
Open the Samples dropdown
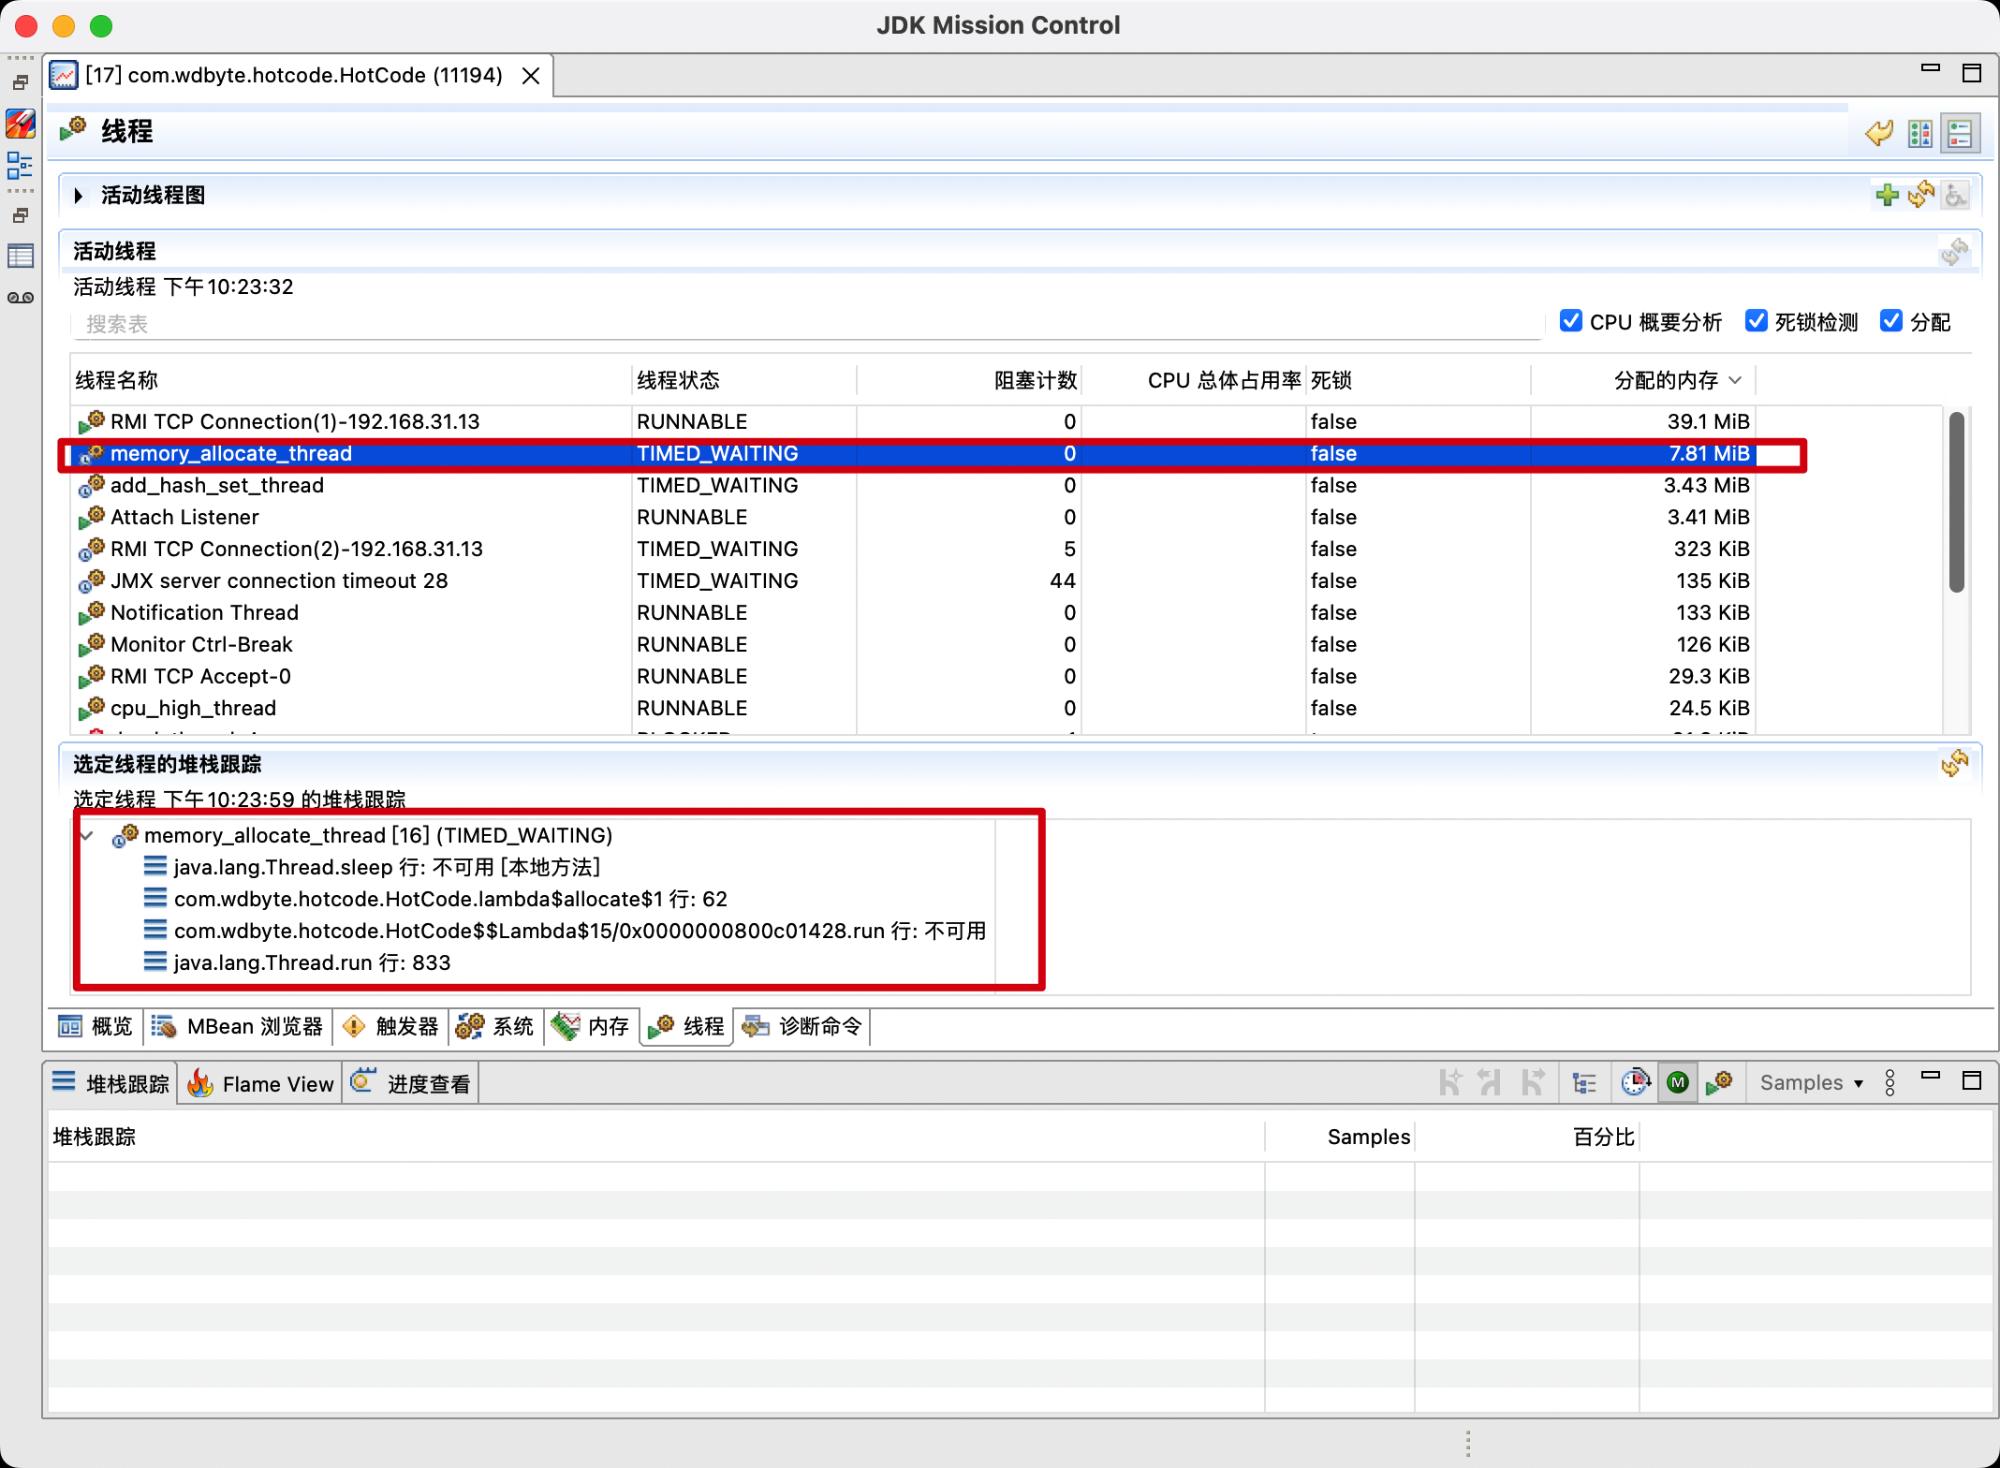(x=1811, y=1083)
